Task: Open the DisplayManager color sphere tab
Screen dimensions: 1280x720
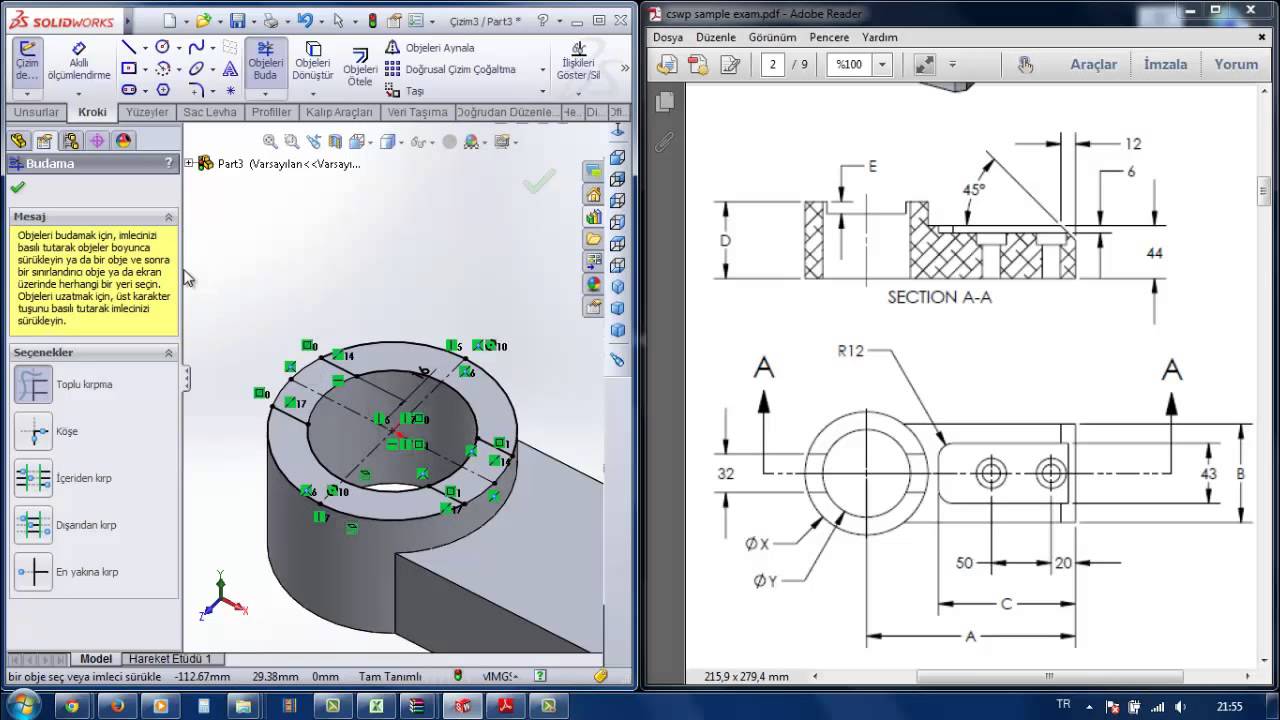Action: pos(123,141)
